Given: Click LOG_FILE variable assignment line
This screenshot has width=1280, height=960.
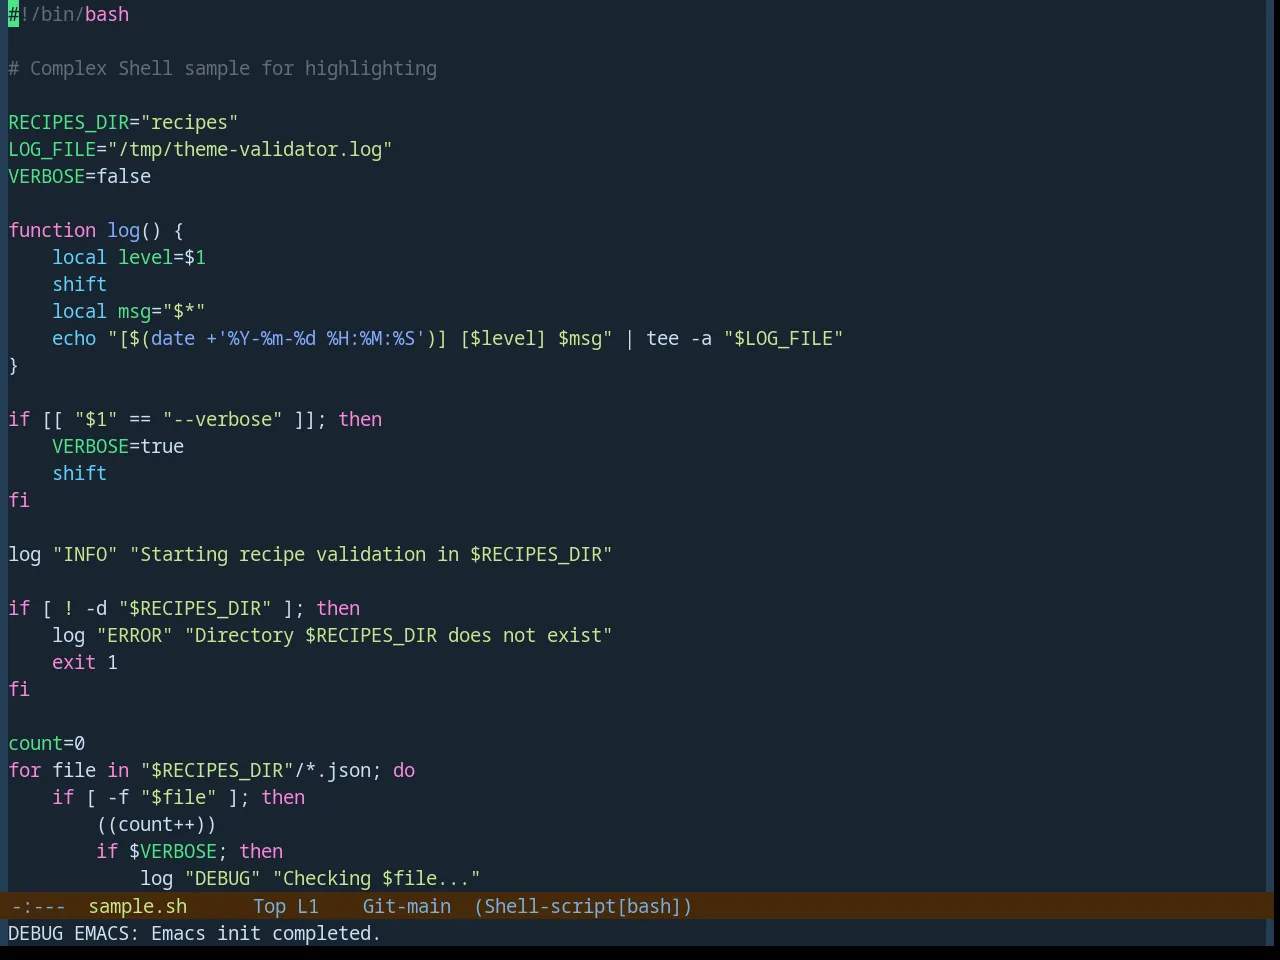Looking at the screenshot, I should pos(200,149).
